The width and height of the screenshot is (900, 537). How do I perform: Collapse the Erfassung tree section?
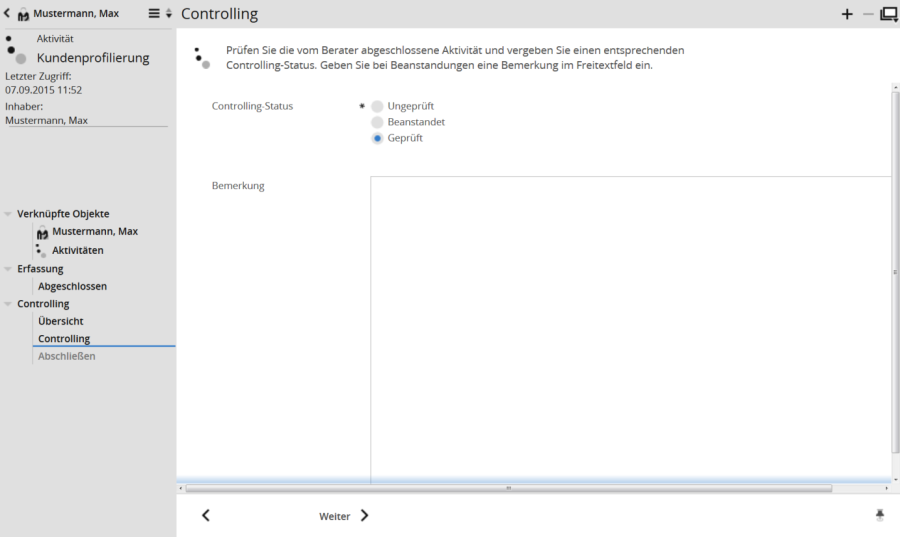click(9, 269)
